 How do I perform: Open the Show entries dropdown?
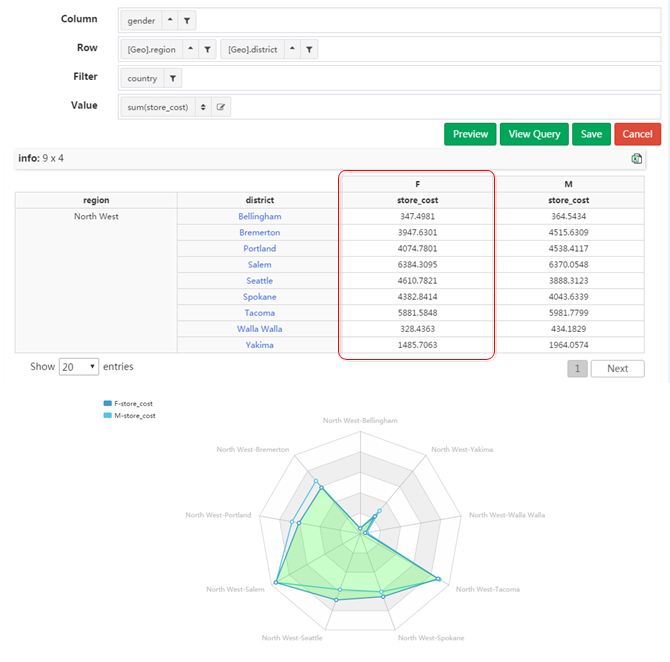(79, 367)
